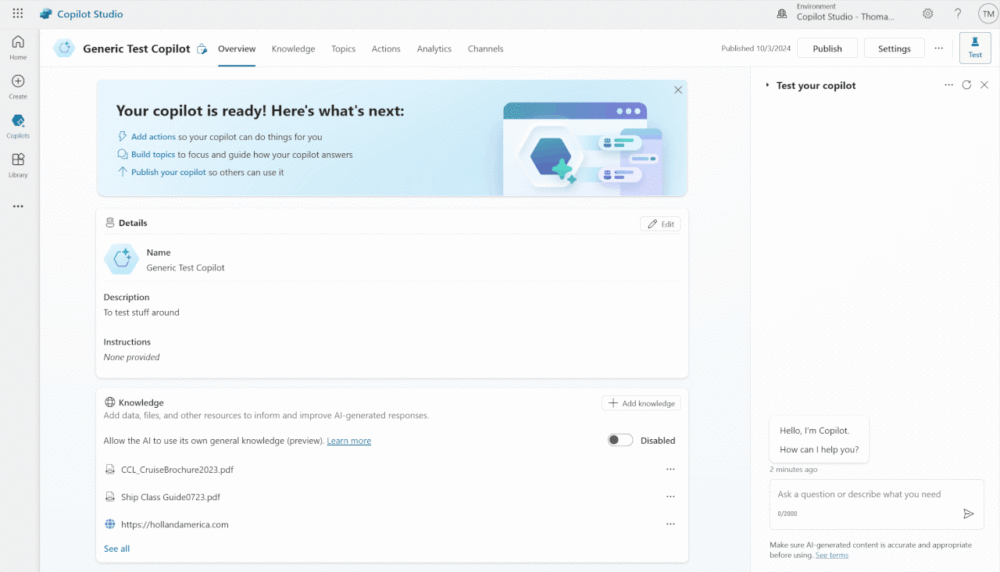Open options for Ship Class Guide0723.pdf
The width and height of the screenshot is (1000, 572).
(x=670, y=497)
